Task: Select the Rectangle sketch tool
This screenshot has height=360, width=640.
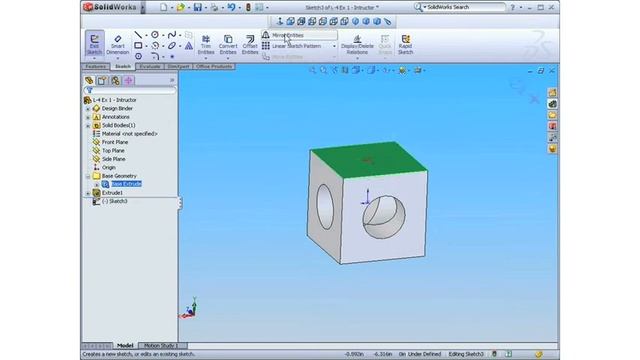Action: pos(138,46)
